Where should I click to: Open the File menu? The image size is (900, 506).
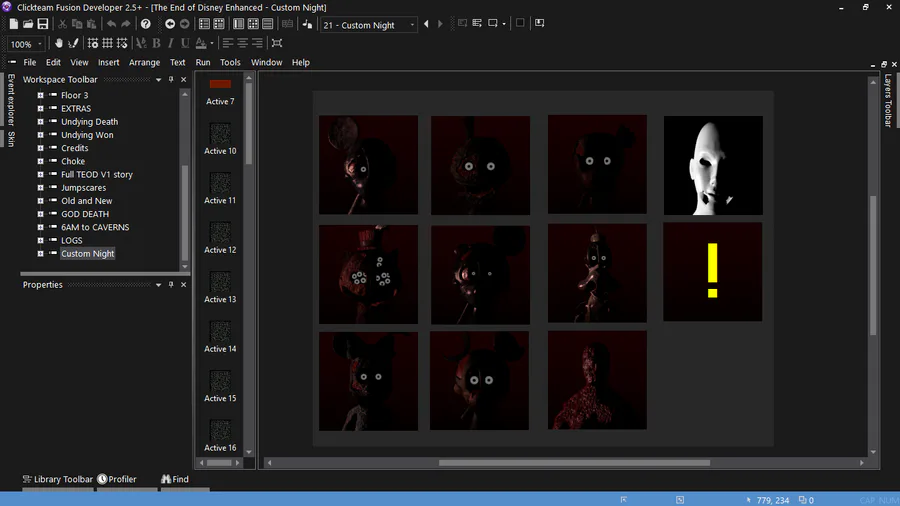[x=30, y=63]
